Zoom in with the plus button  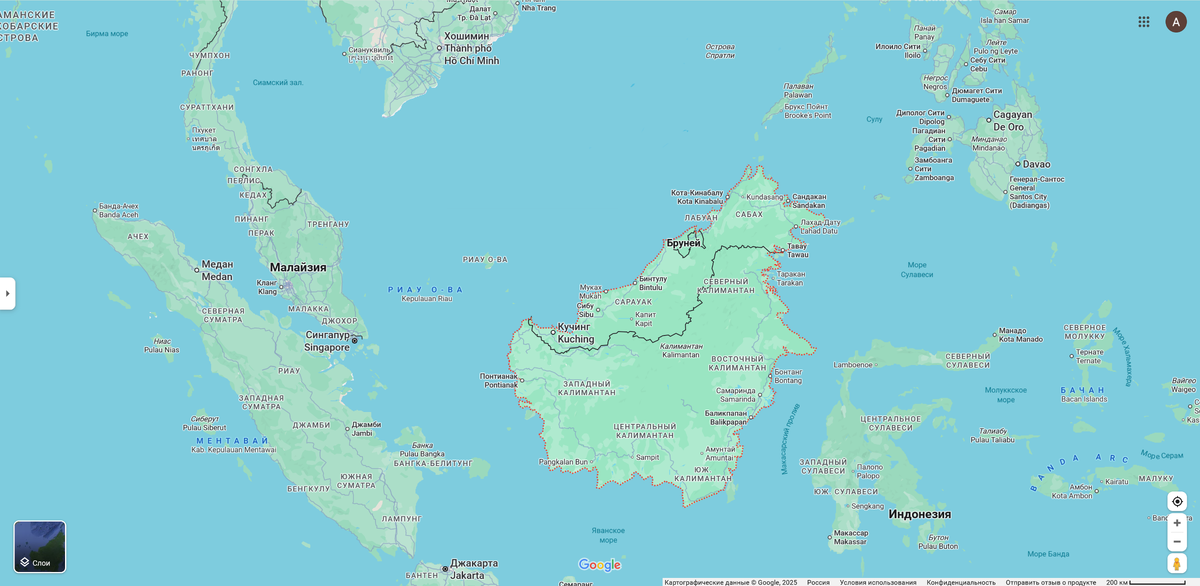pyautogui.click(x=1177, y=523)
